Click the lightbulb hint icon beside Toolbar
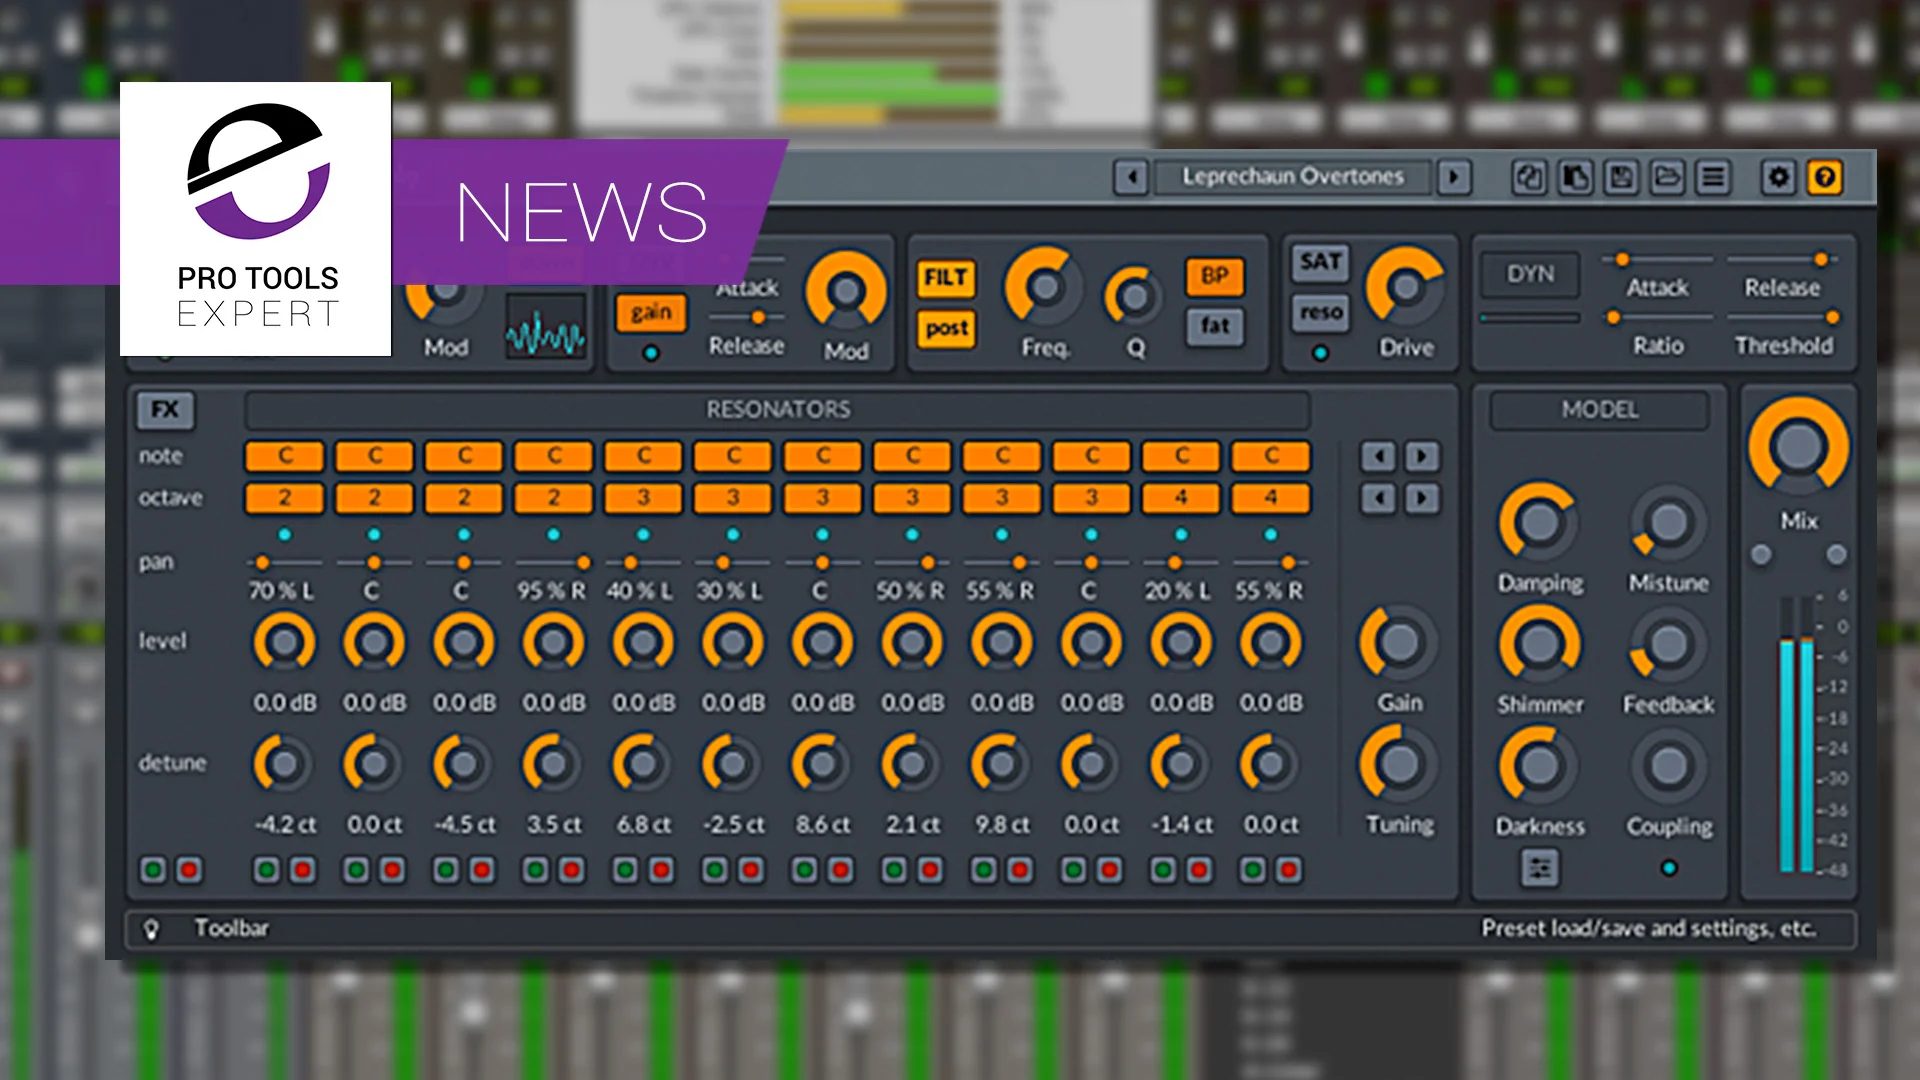This screenshot has height=1080, width=1920. 151,929
